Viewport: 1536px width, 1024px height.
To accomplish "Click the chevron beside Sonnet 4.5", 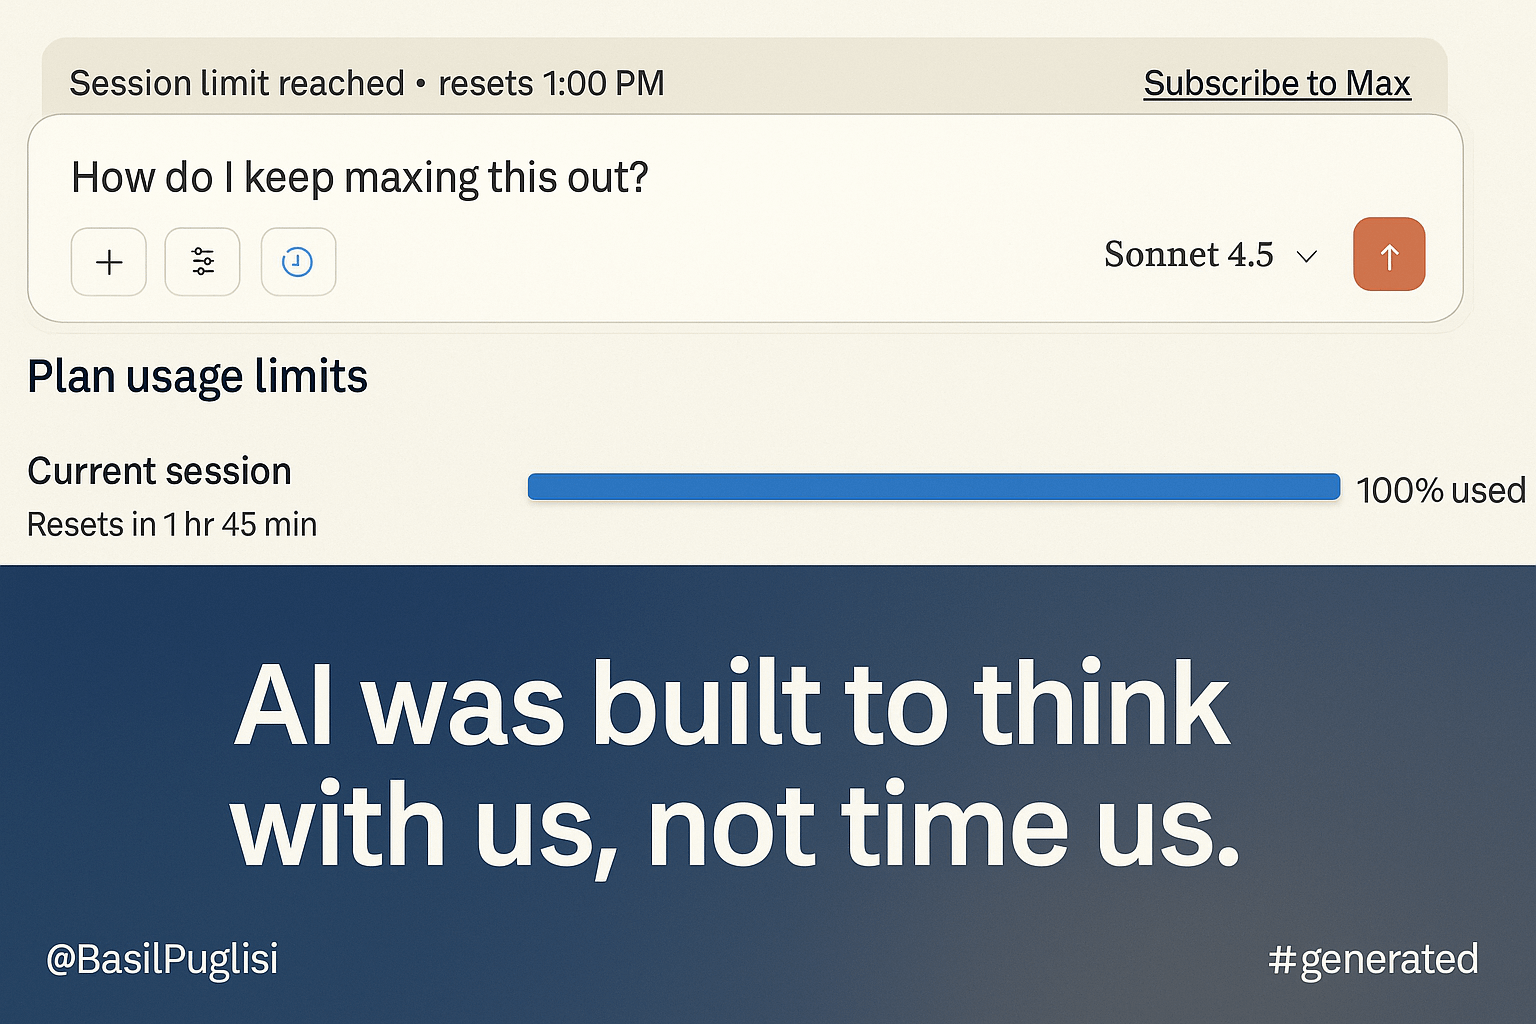I will tap(1306, 257).
